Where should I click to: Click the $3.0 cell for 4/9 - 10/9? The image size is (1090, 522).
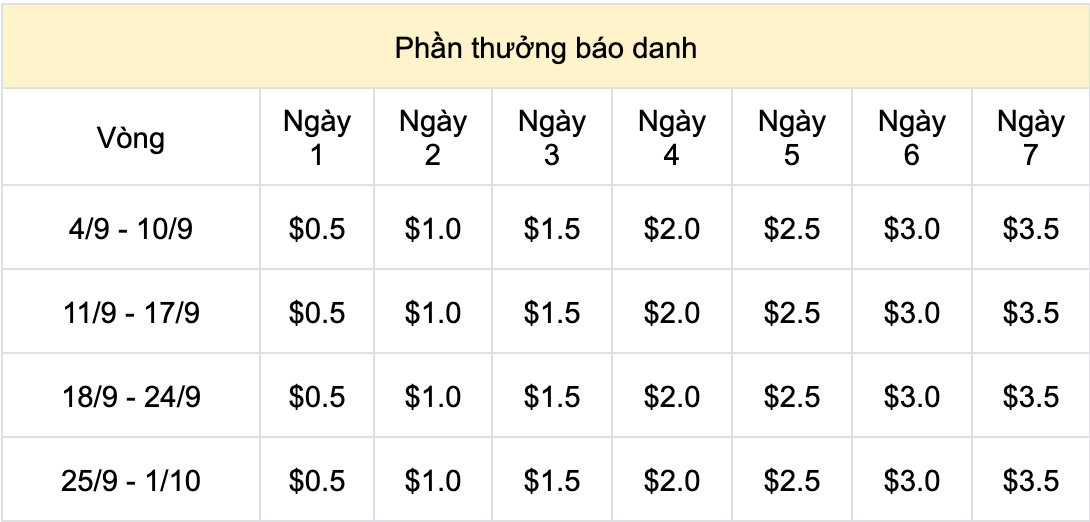pyautogui.click(x=911, y=229)
